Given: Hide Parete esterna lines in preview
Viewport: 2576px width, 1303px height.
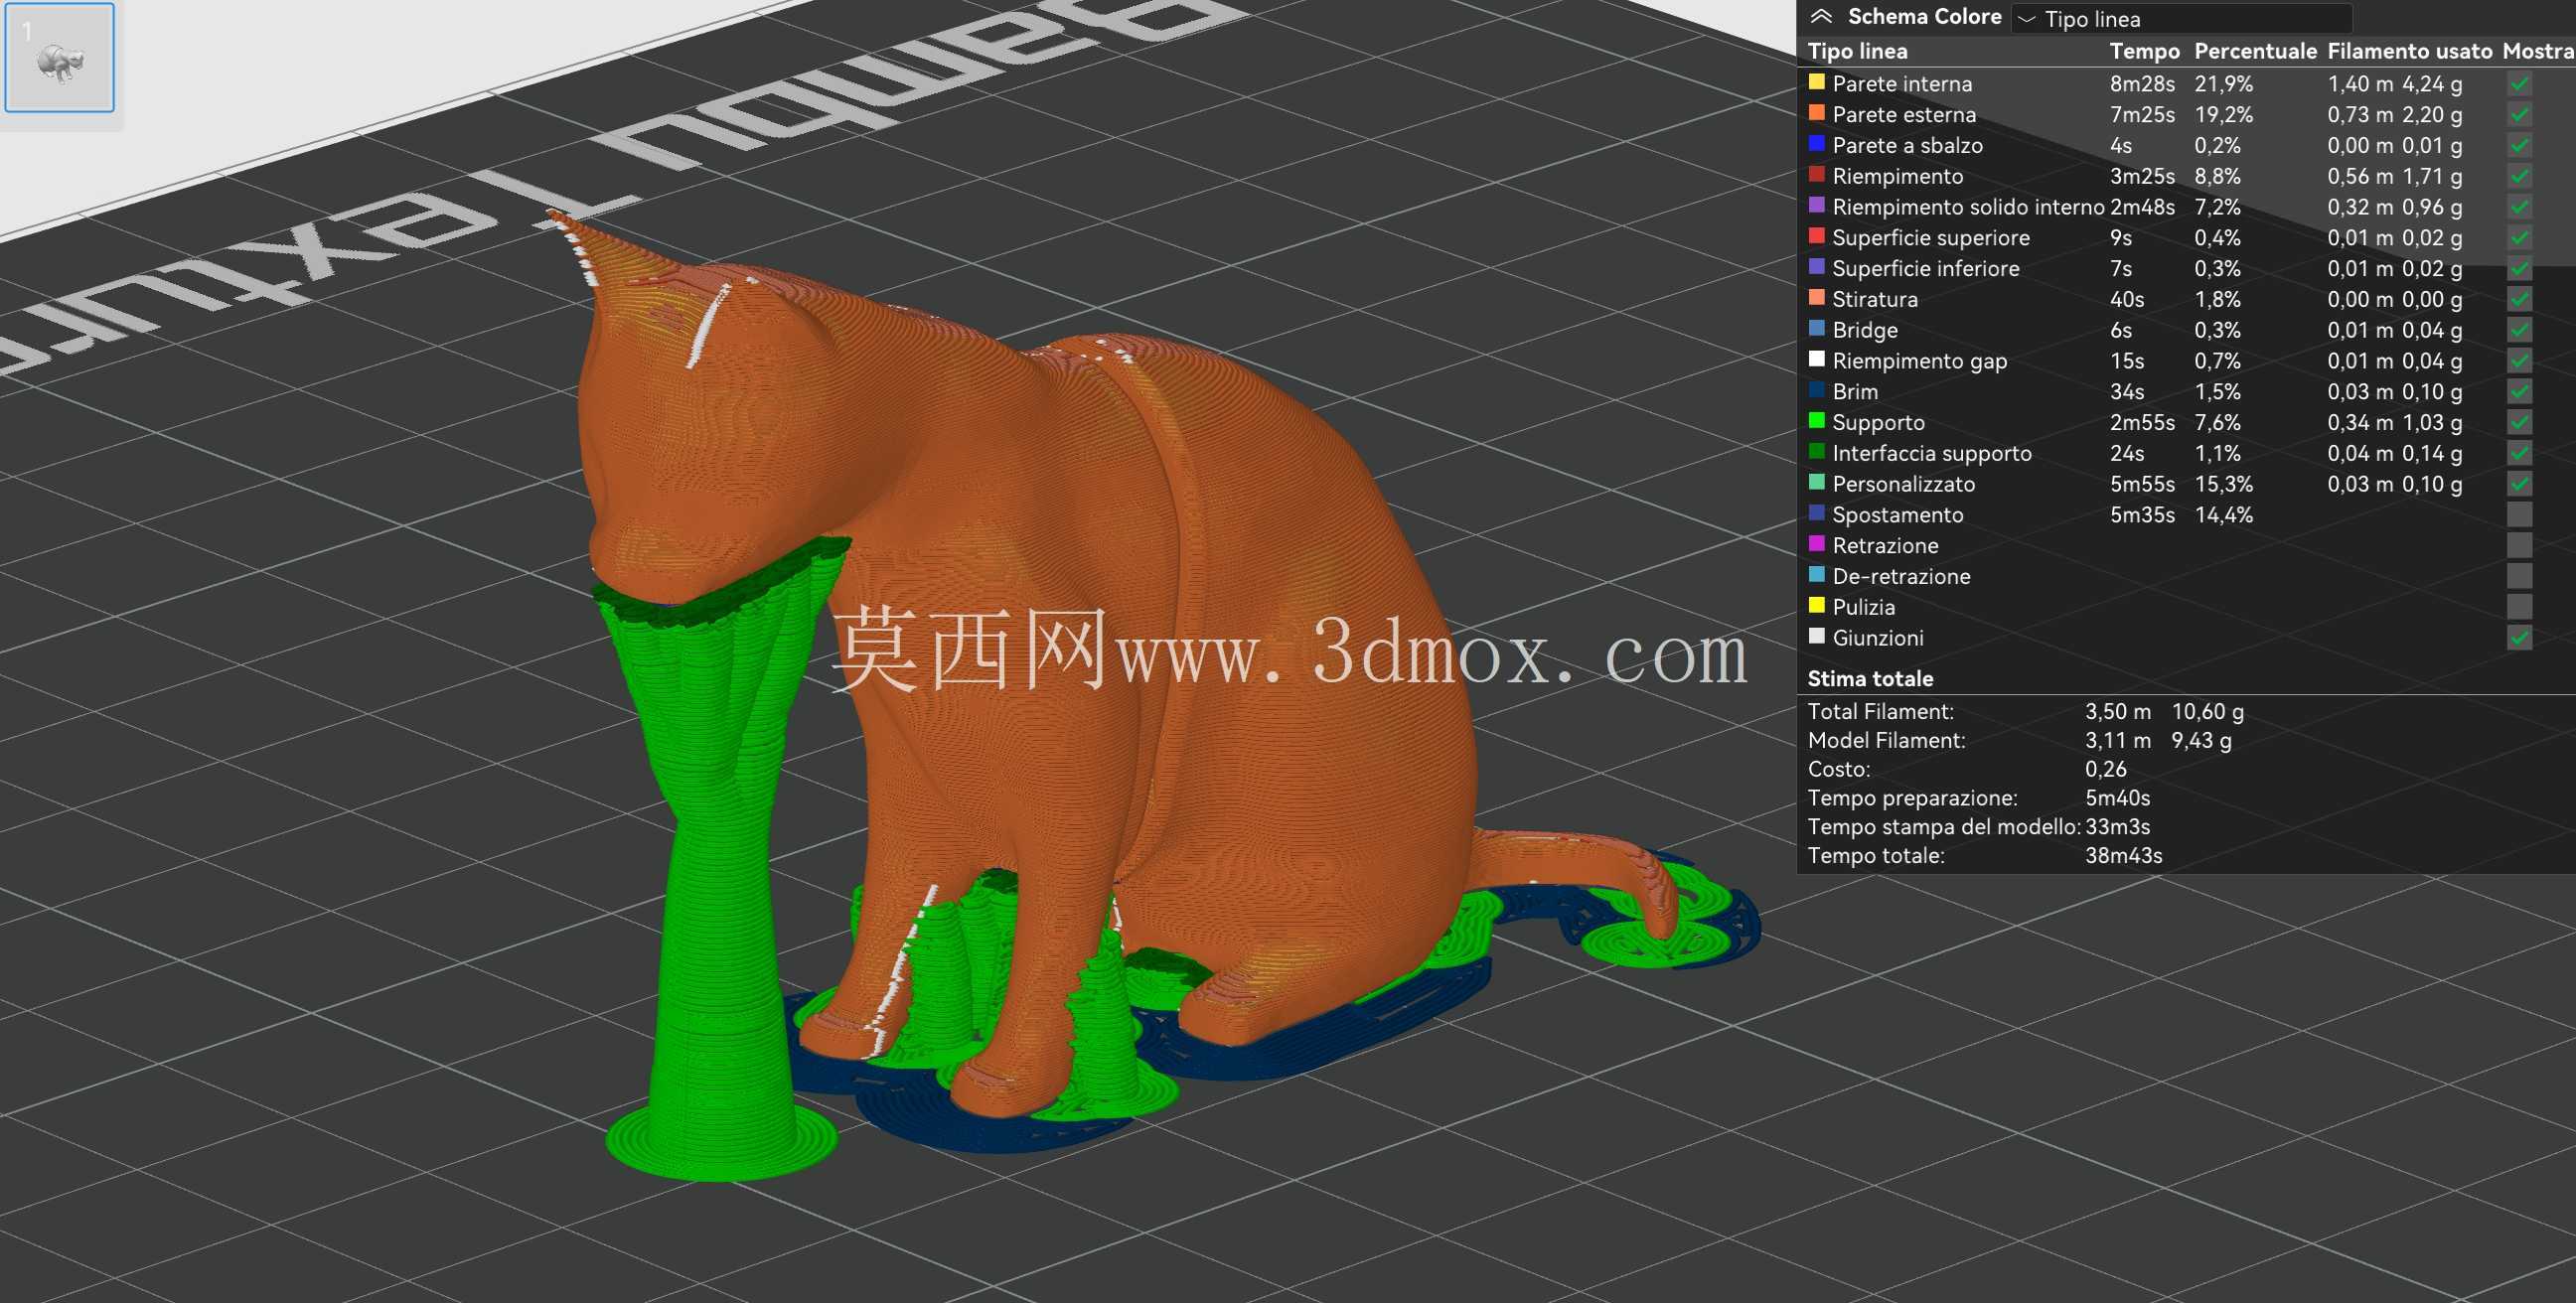Looking at the screenshot, I should (2519, 115).
